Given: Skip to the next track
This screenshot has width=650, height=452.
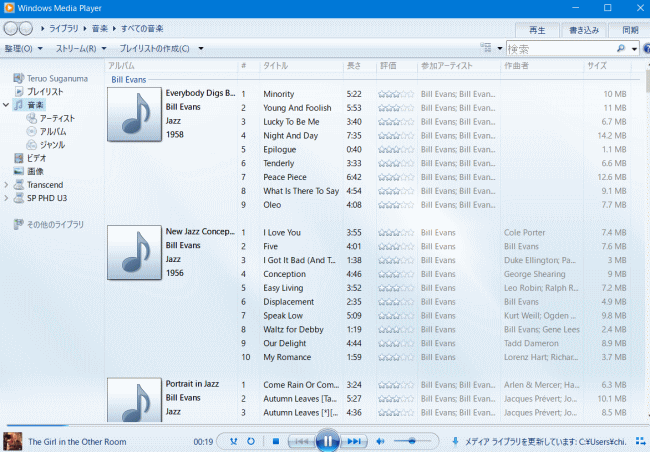Looking at the screenshot, I should [354, 441].
